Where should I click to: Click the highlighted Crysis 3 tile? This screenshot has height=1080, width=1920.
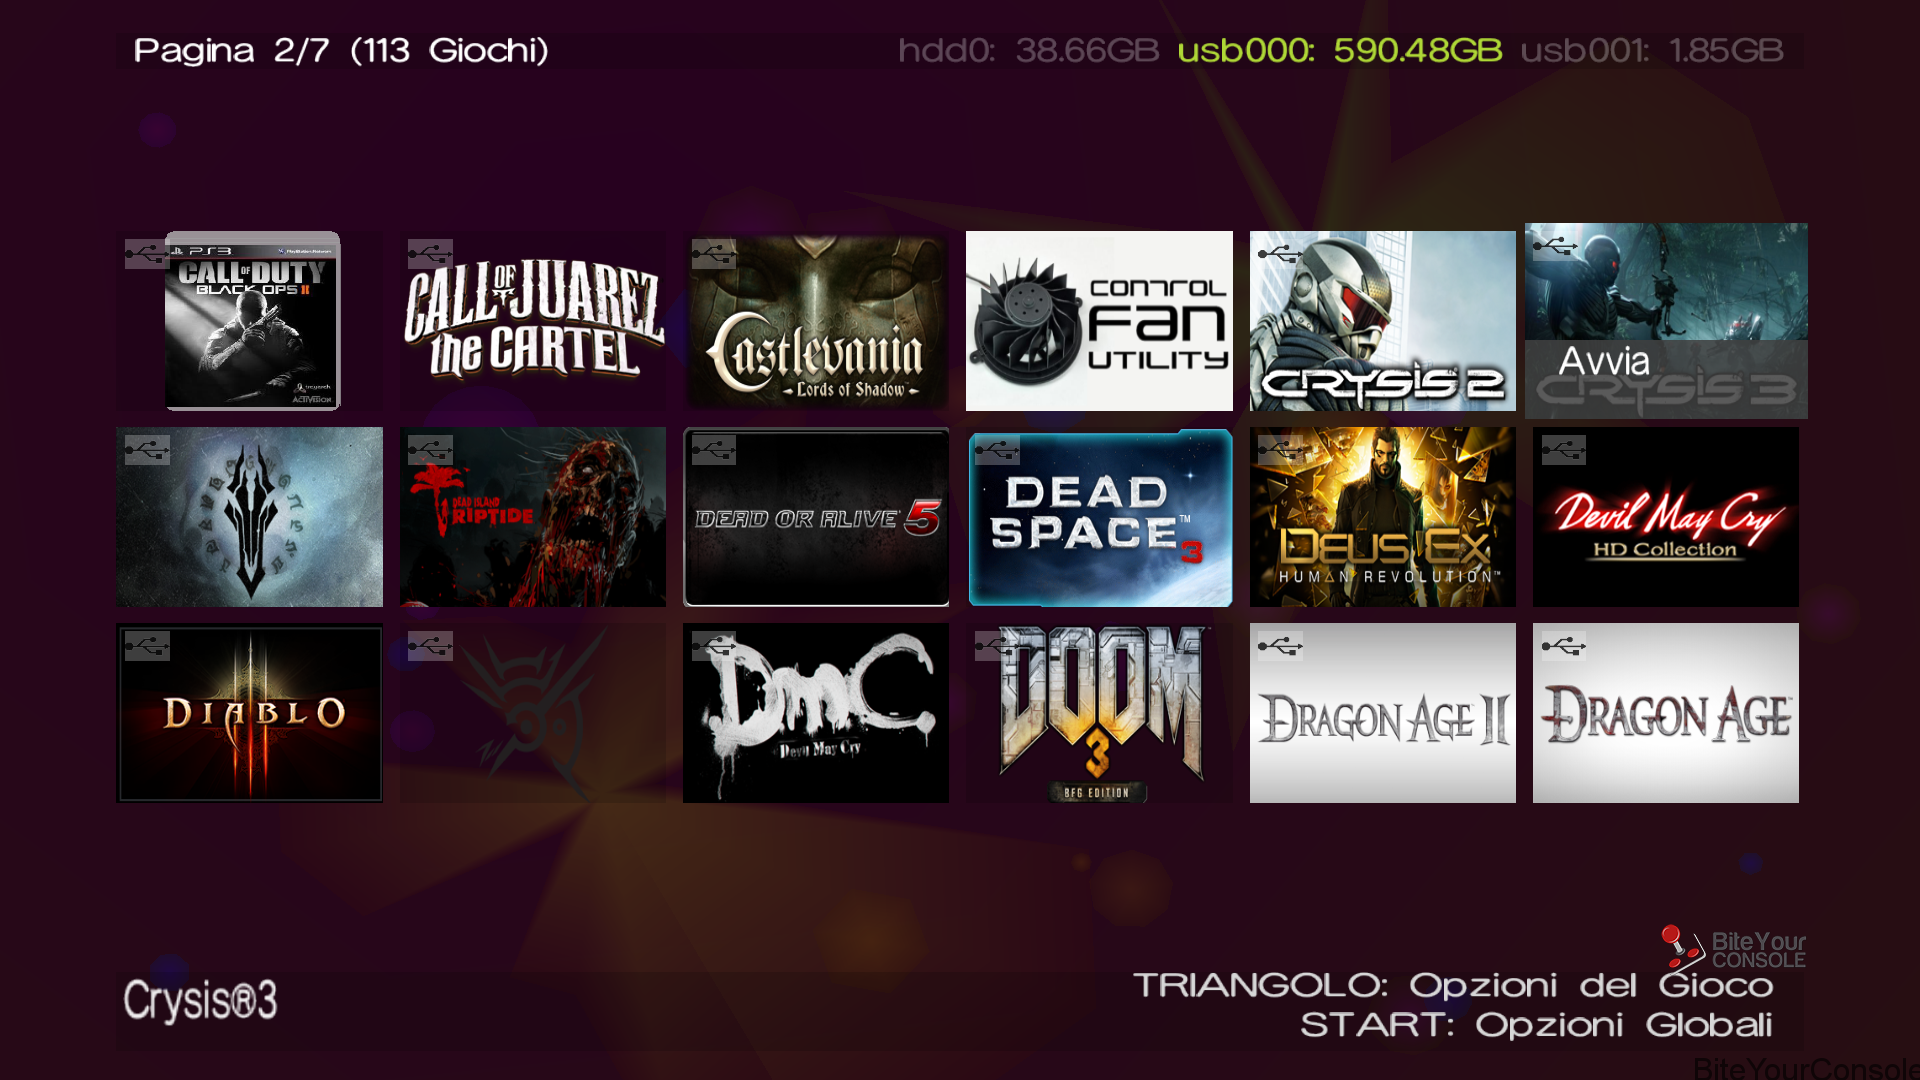tap(1666, 321)
